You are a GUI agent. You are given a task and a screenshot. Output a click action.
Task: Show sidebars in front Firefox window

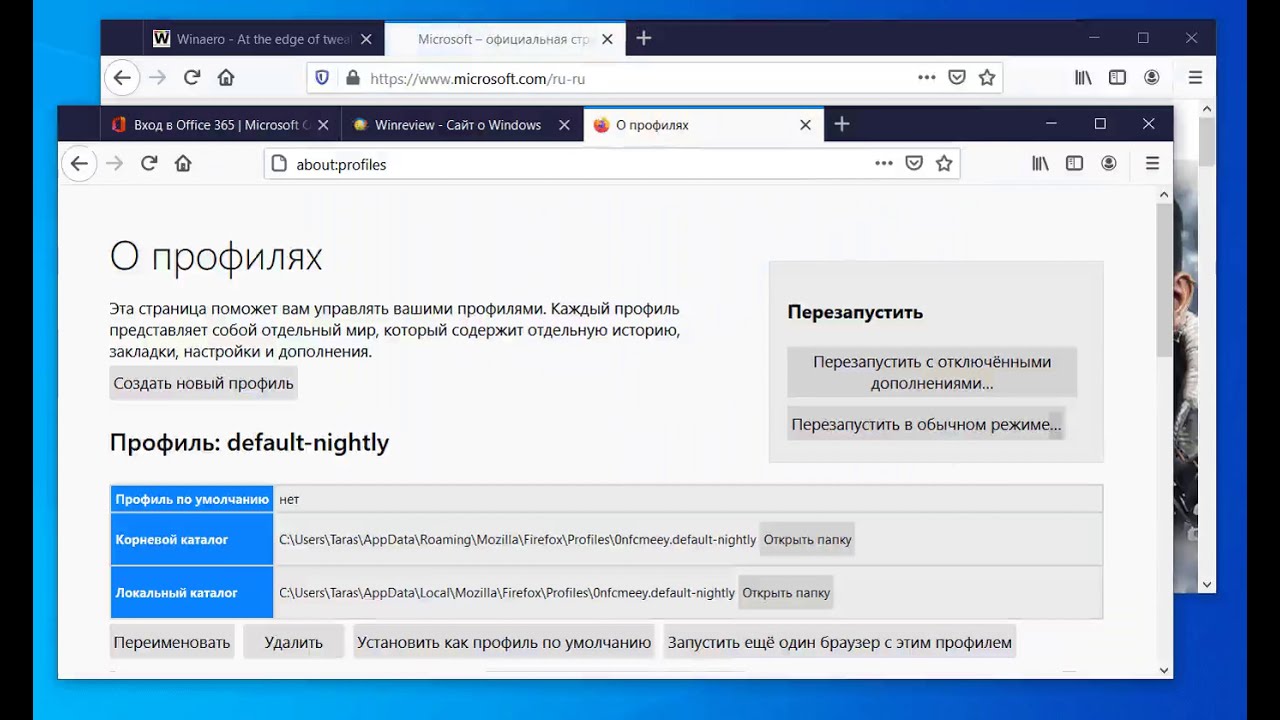[1075, 164]
